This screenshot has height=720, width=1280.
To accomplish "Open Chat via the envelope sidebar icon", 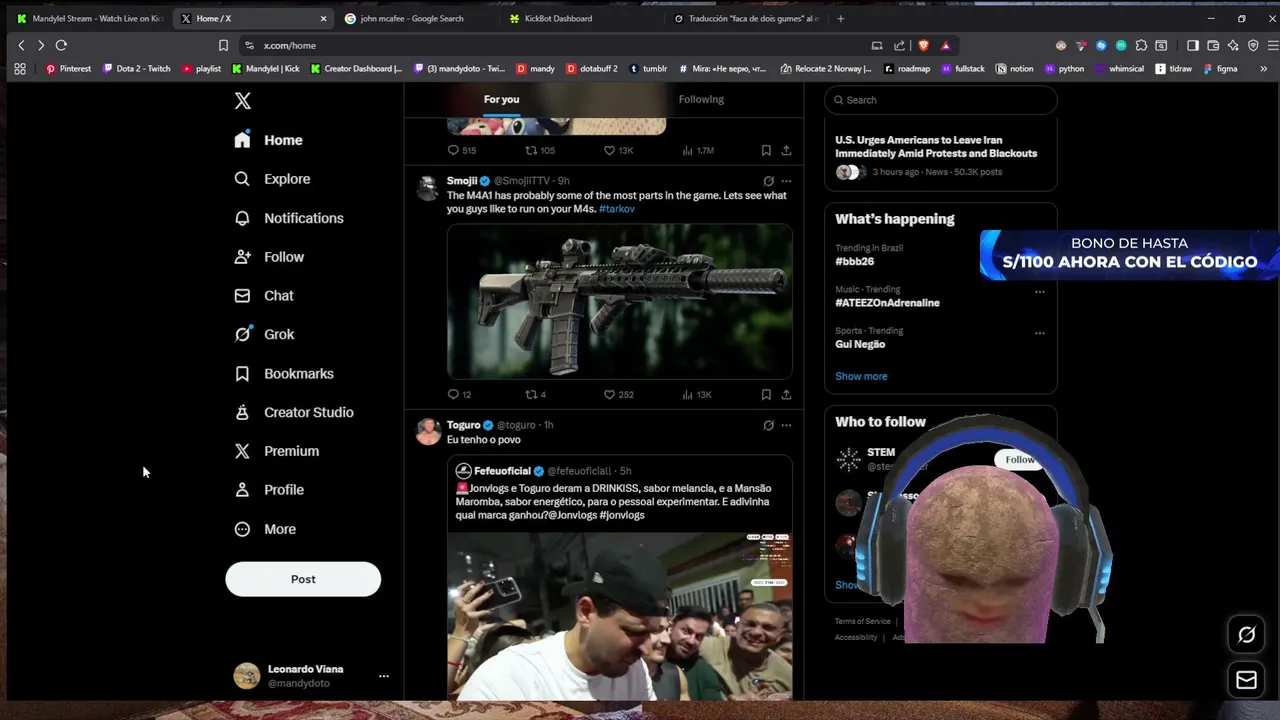I will [242, 296].
